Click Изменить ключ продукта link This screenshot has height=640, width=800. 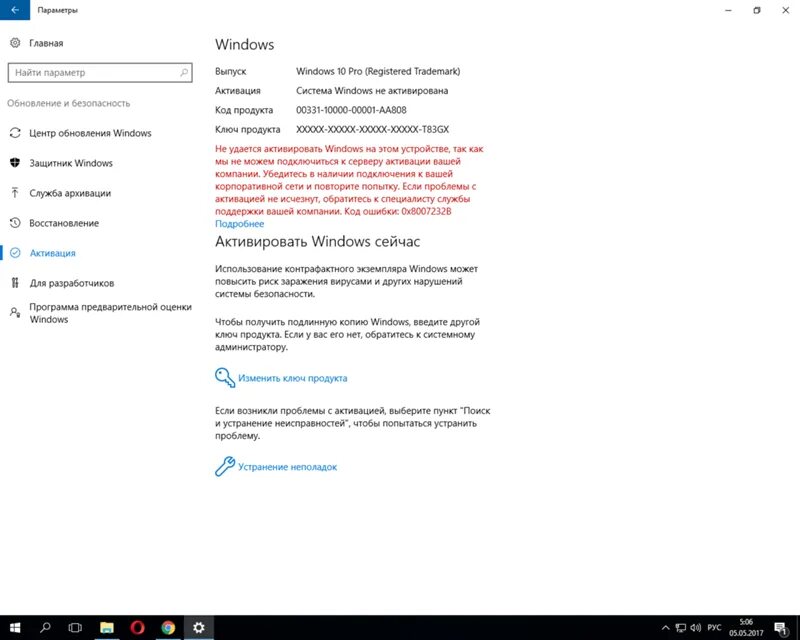point(292,379)
